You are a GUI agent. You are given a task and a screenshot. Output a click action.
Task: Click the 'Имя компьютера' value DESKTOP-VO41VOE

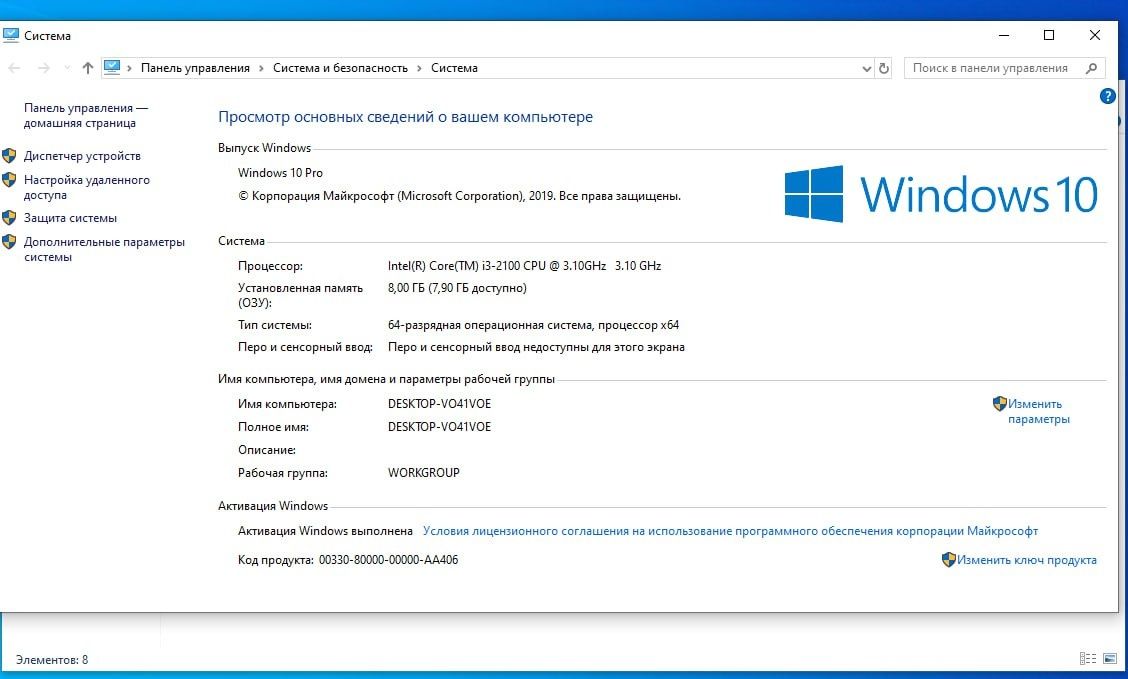click(440, 404)
